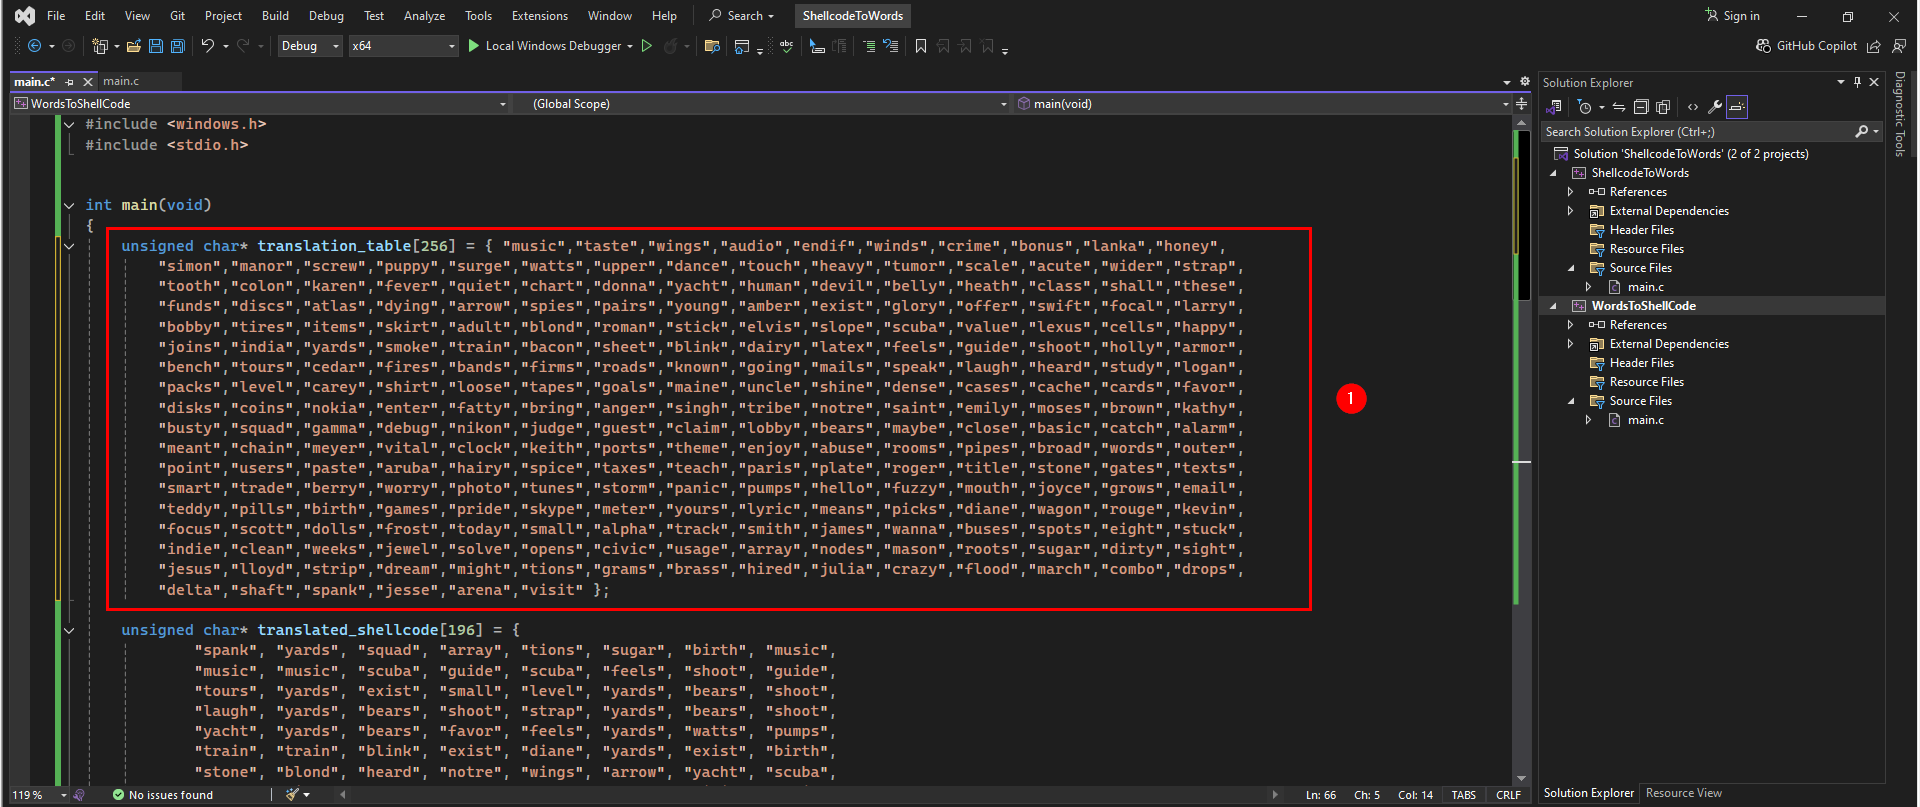Open Properties via the wrench icon
The width and height of the screenshot is (1920, 807).
click(1714, 107)
